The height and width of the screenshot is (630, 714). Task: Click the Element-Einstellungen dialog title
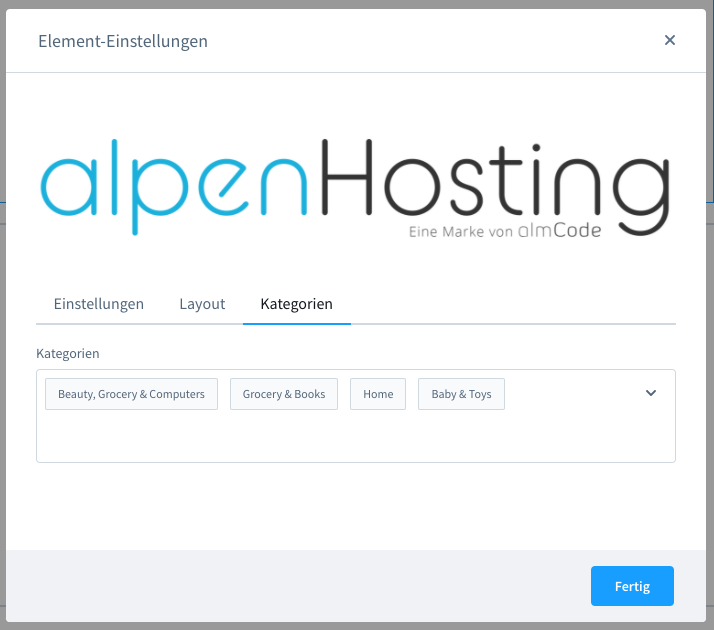(x=123, y=41)
